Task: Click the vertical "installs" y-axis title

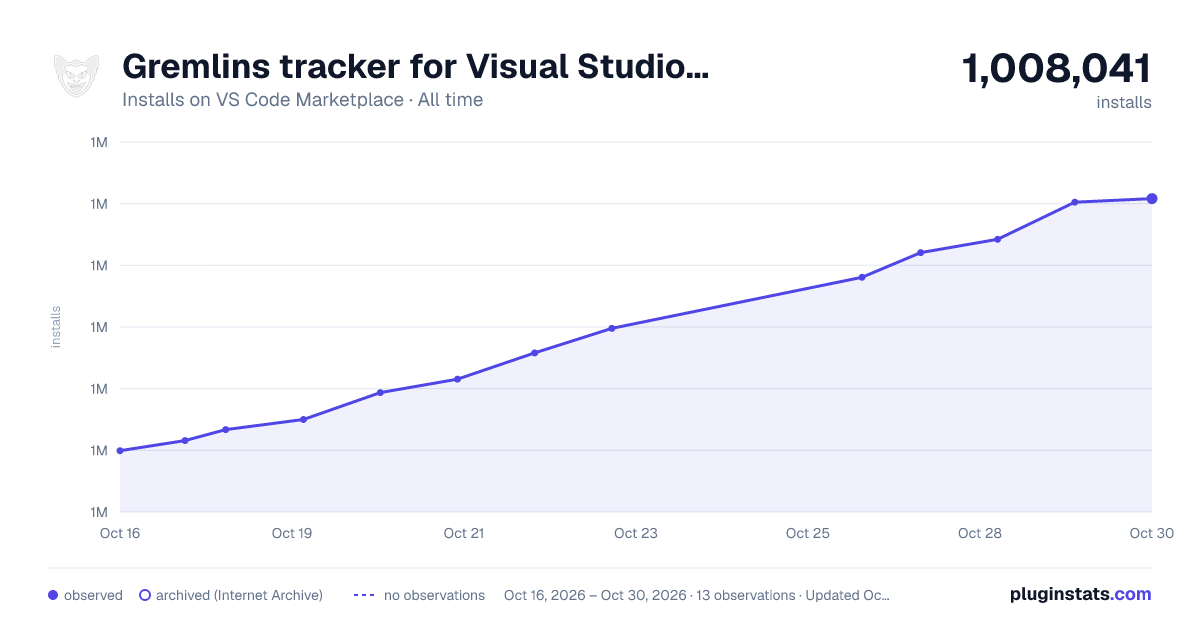Action: pos(56,327)
